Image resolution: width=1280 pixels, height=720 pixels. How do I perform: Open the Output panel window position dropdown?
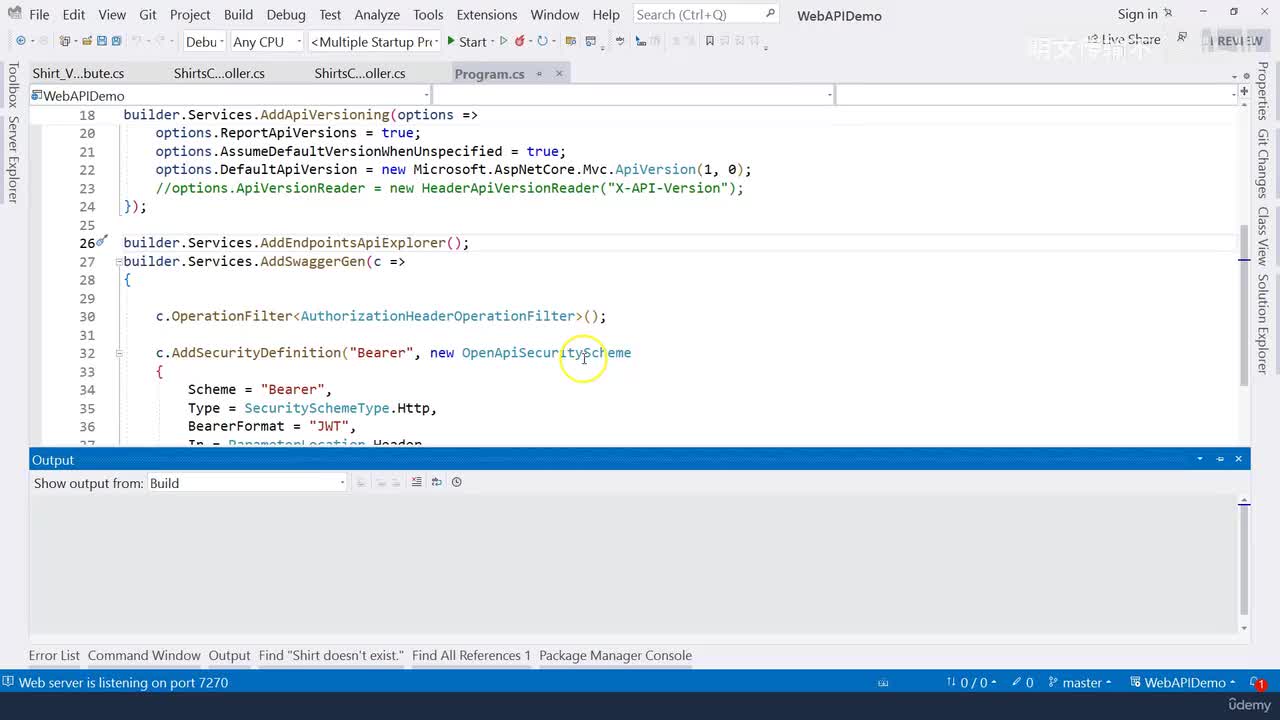coord(1200,459)
